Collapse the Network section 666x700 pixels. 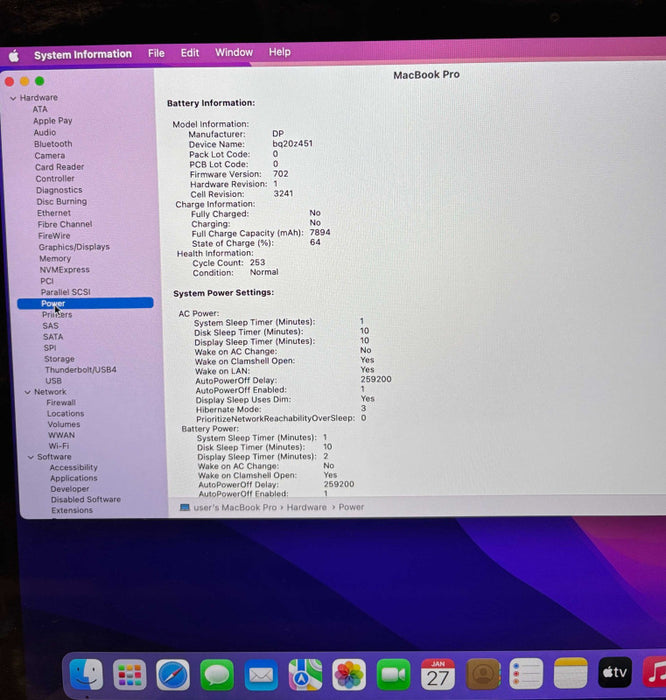click(28, 392)
